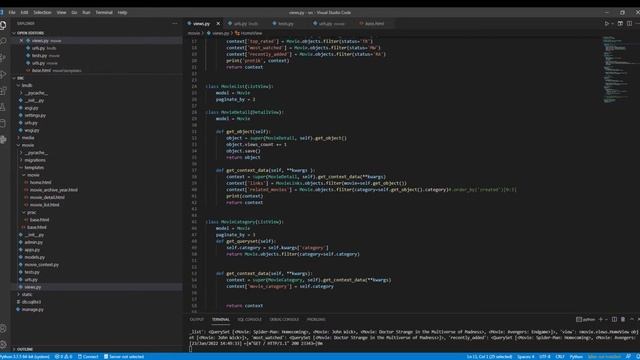Open the Help menu
Image resolution: width=640 pixels, height=360 pixels.
click(x=122, y=13)
